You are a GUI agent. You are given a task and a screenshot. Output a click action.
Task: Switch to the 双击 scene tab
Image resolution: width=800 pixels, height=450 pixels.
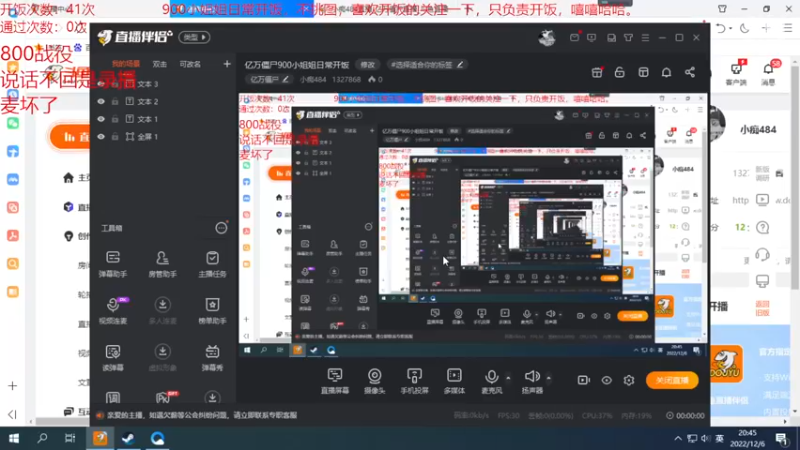pyautogui.click(x=160, y=64)
